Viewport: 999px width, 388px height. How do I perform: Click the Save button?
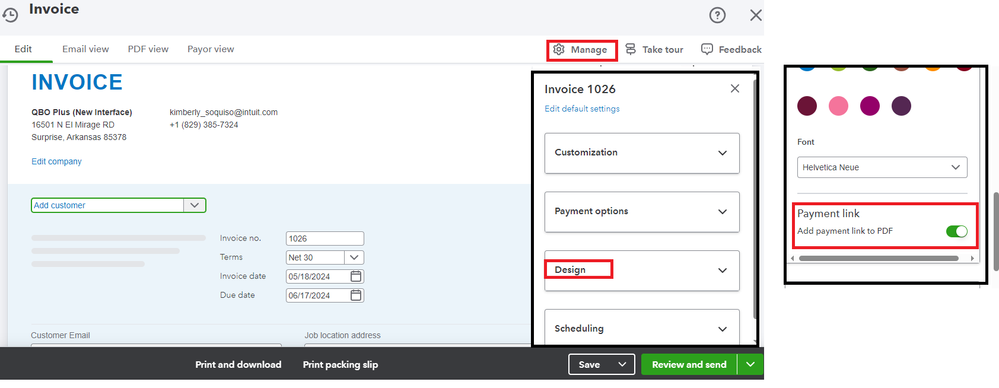click(589, 364)
